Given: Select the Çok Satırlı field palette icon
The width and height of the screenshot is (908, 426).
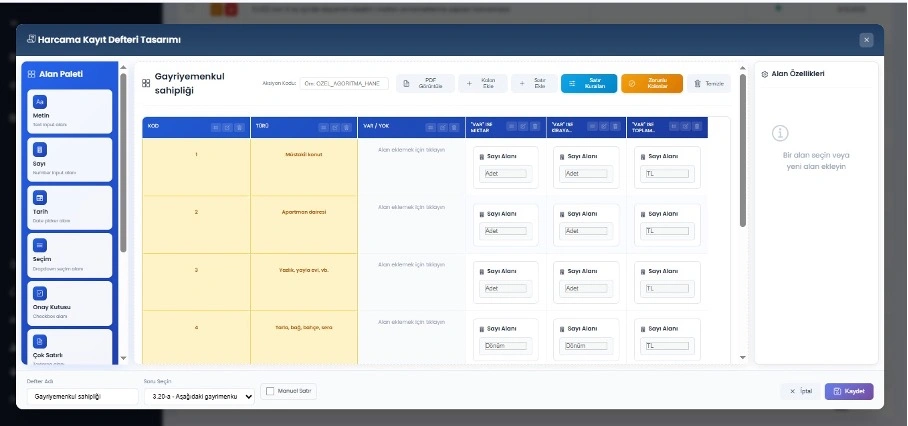Looking at the screenshot, I should (x=41, y=341).
